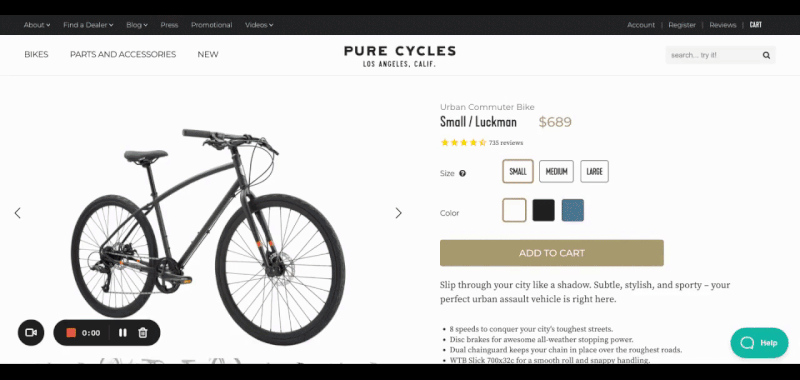Click the camera recorder icon
The image size is (800, 380).
point(31,333)
